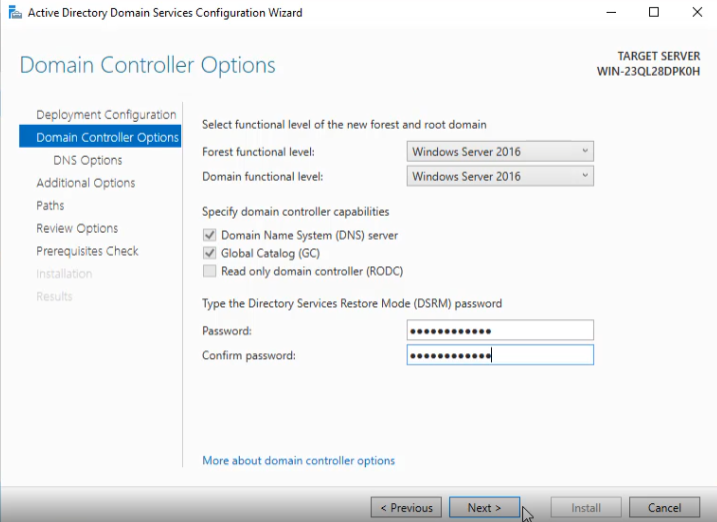The width and height of the screenshot is (717, 522).
Task: Focus the Confirm password field
Action: 500,355
